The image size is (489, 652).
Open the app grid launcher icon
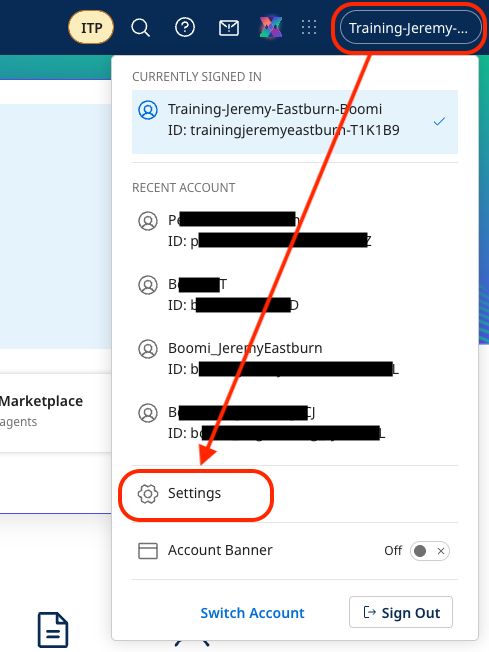coord(309,27)
